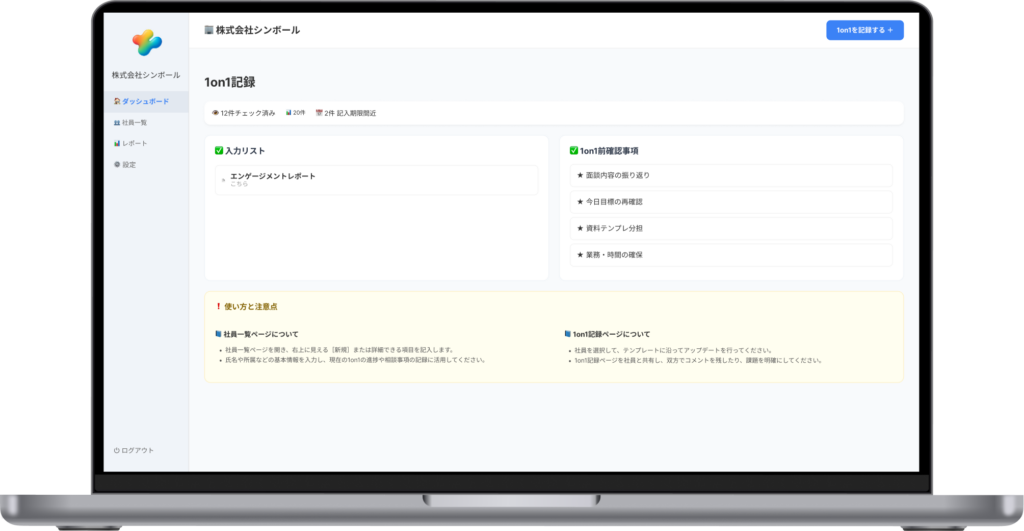Open the レポート sidebar page
The width and height of the screenshot is (1024, 531).
pyautogui.click(x=133, y=143)
